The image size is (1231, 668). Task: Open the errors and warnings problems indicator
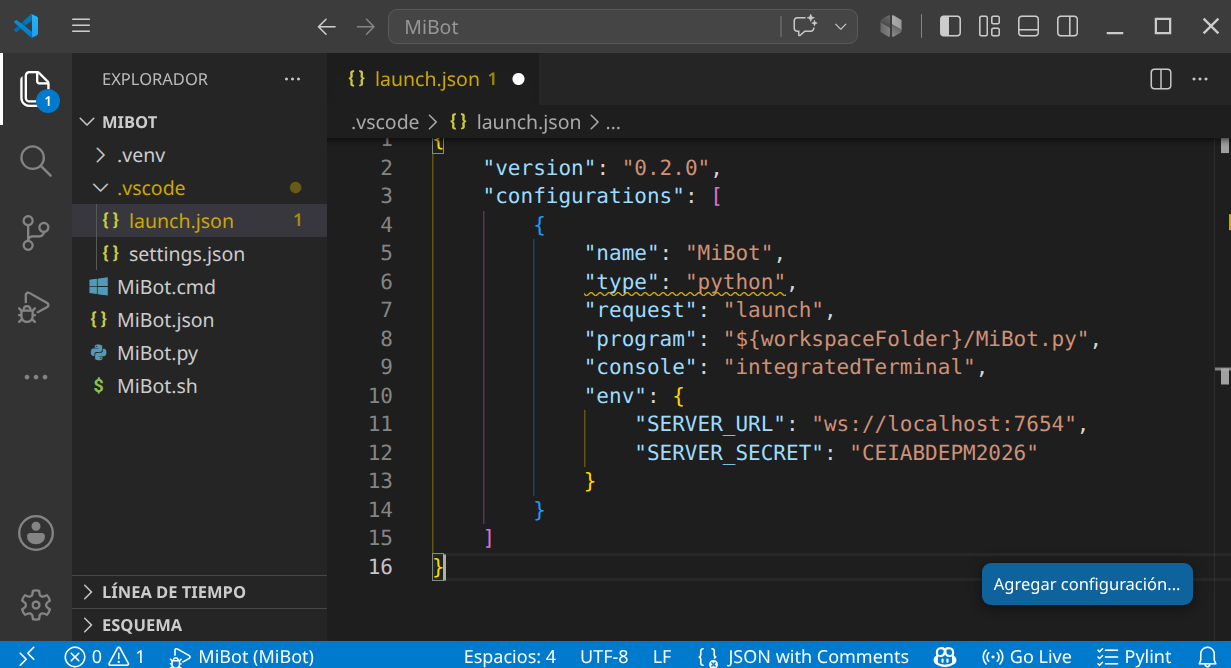[x=105, y=656]
